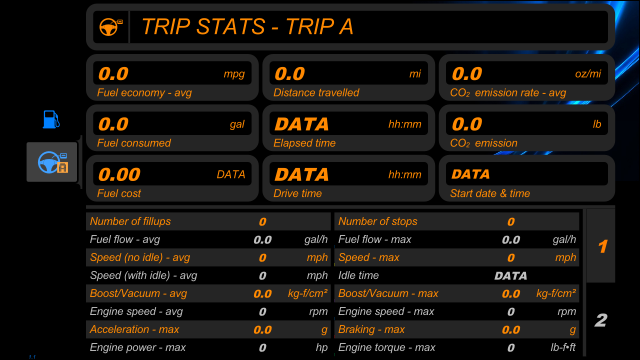Click the Fuel flow - avg row
The height and width of the screenshot is (360, 640).
click(209, 239)
